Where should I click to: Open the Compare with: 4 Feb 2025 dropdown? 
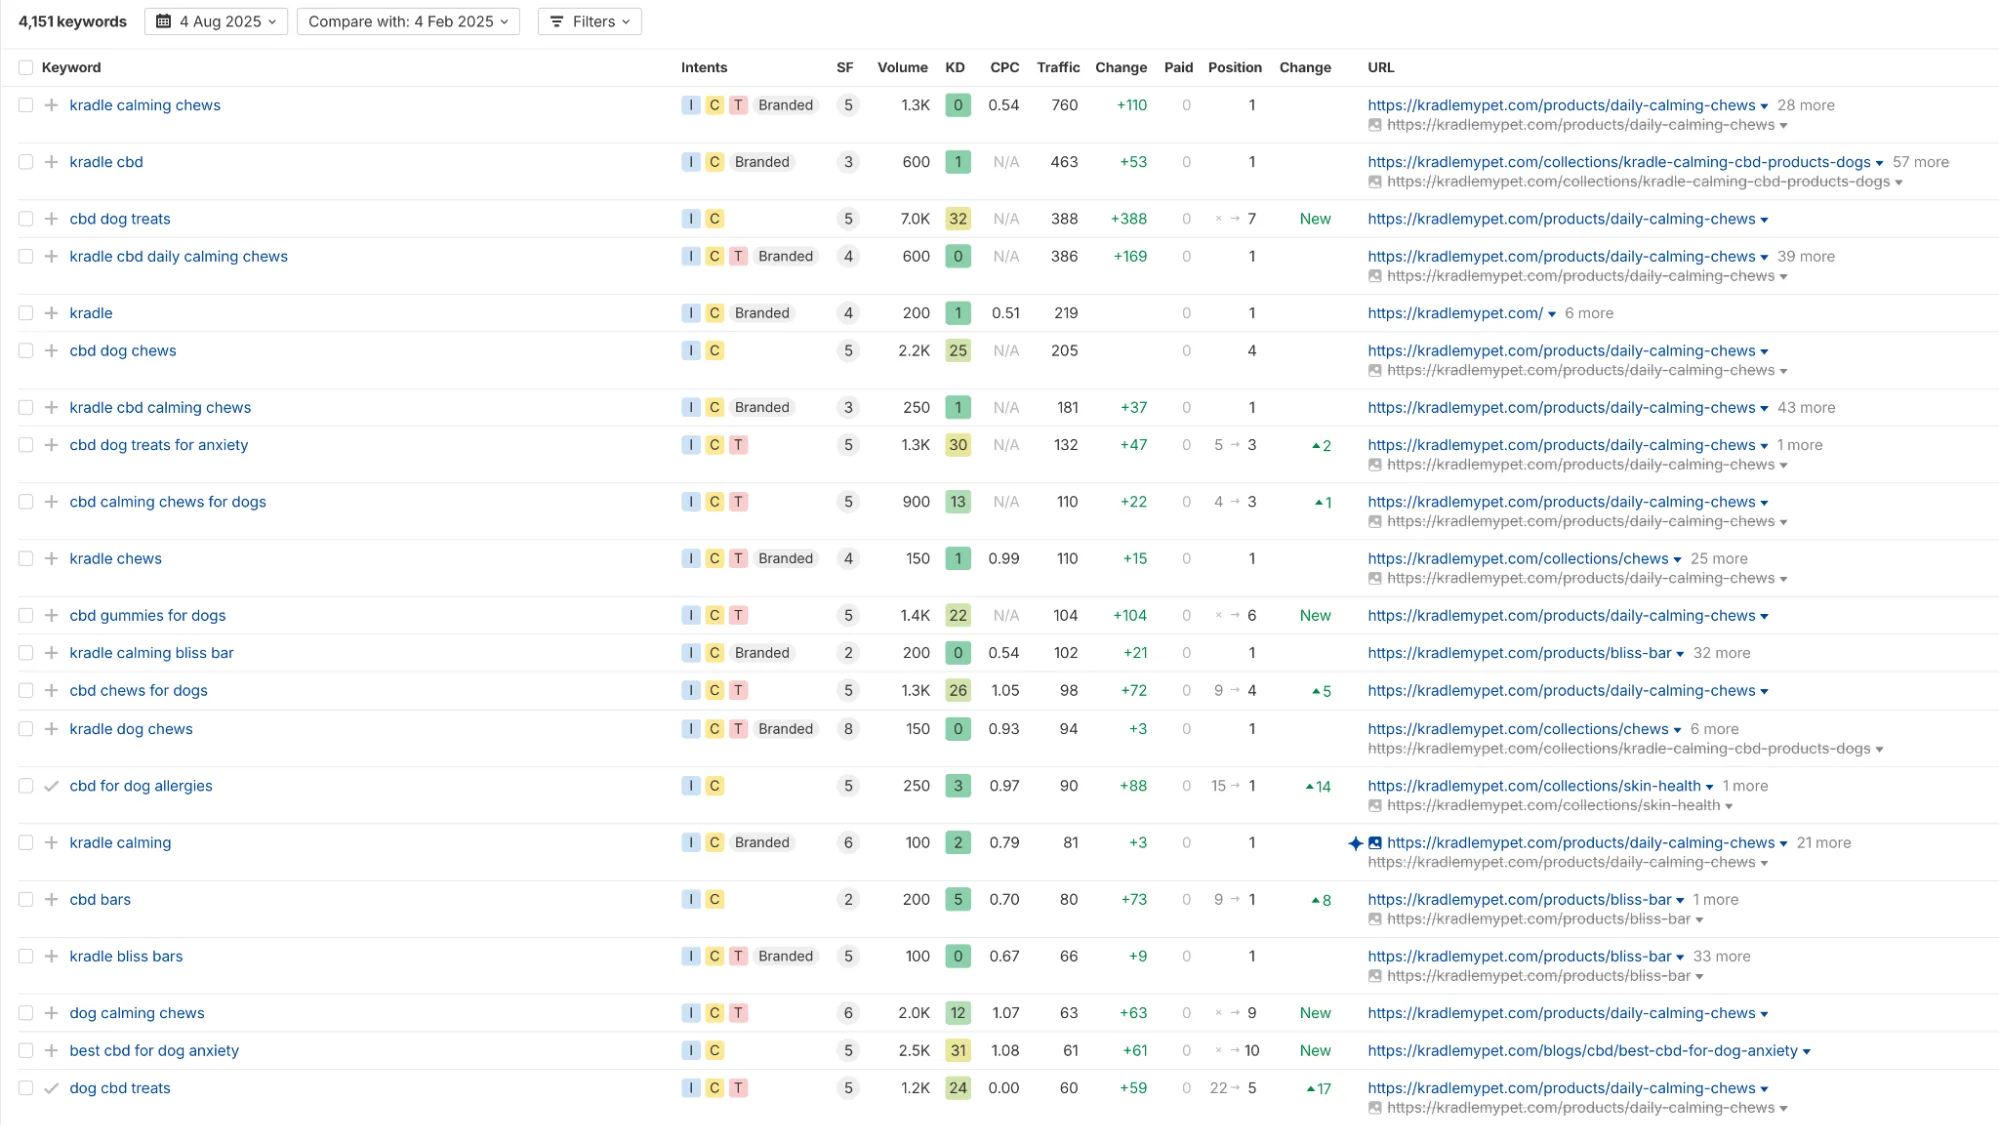[408, 21]
